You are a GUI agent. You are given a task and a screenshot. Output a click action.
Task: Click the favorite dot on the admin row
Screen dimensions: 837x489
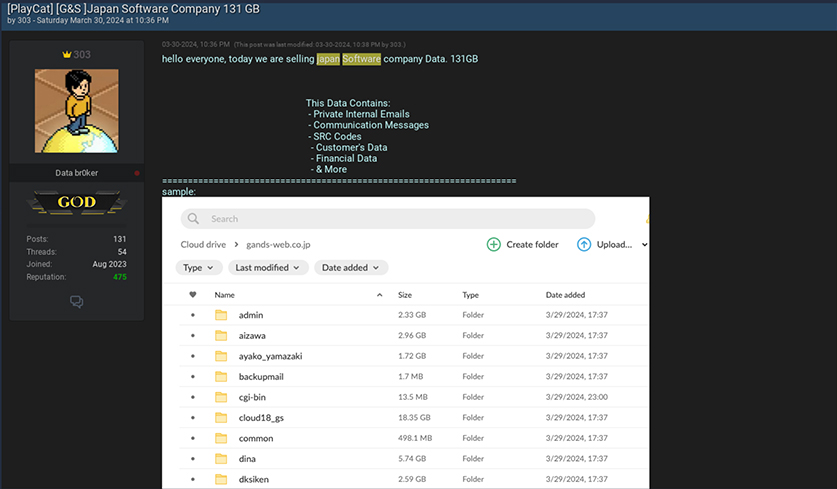[193, 315]
